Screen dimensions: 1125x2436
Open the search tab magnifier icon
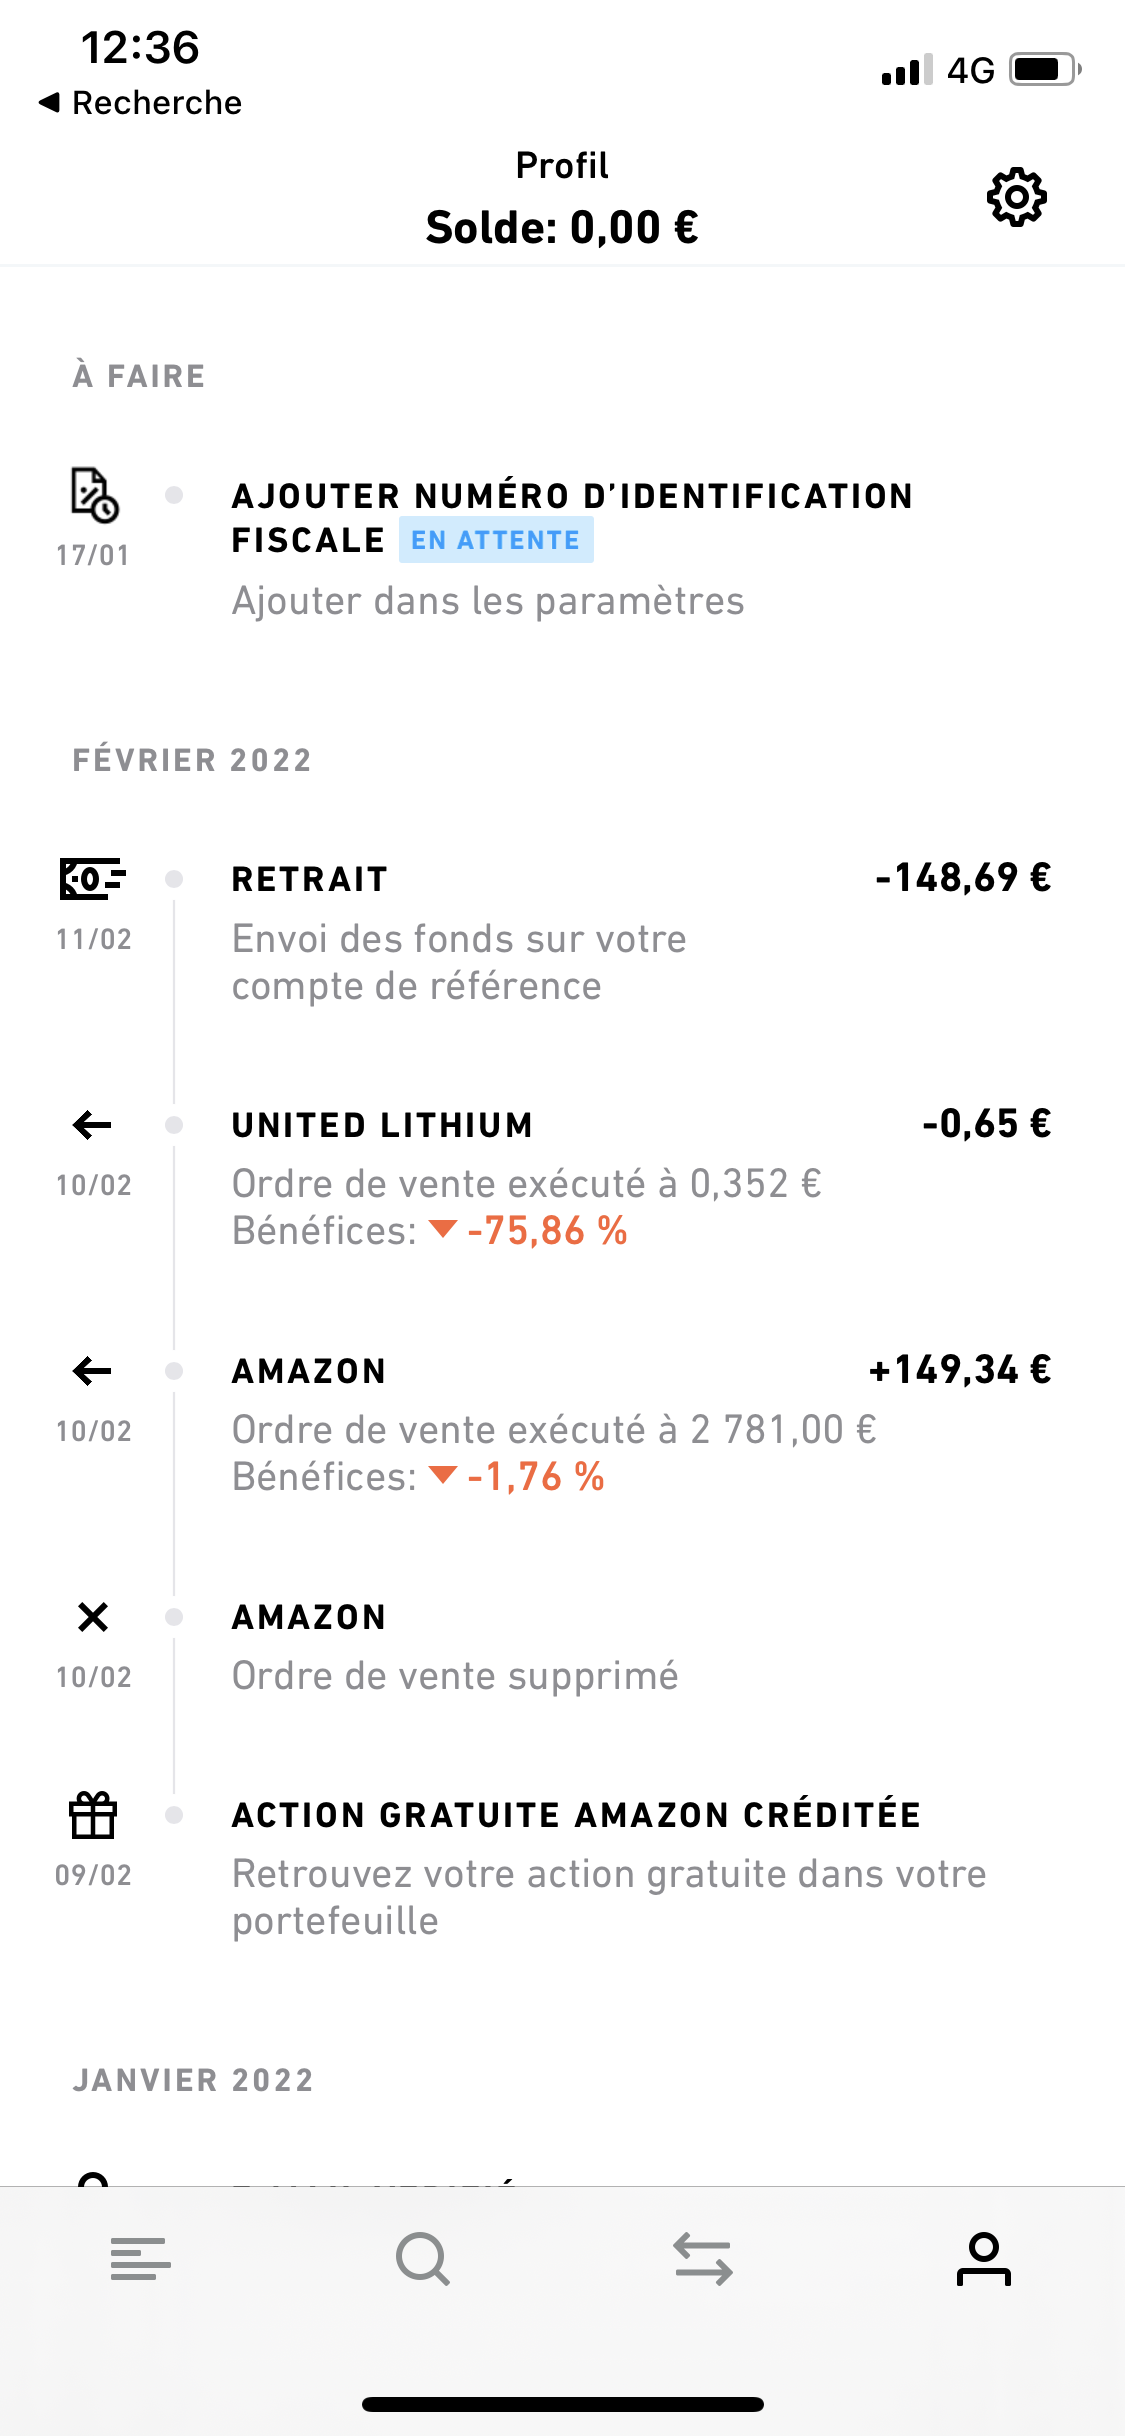click(422, 2259)
